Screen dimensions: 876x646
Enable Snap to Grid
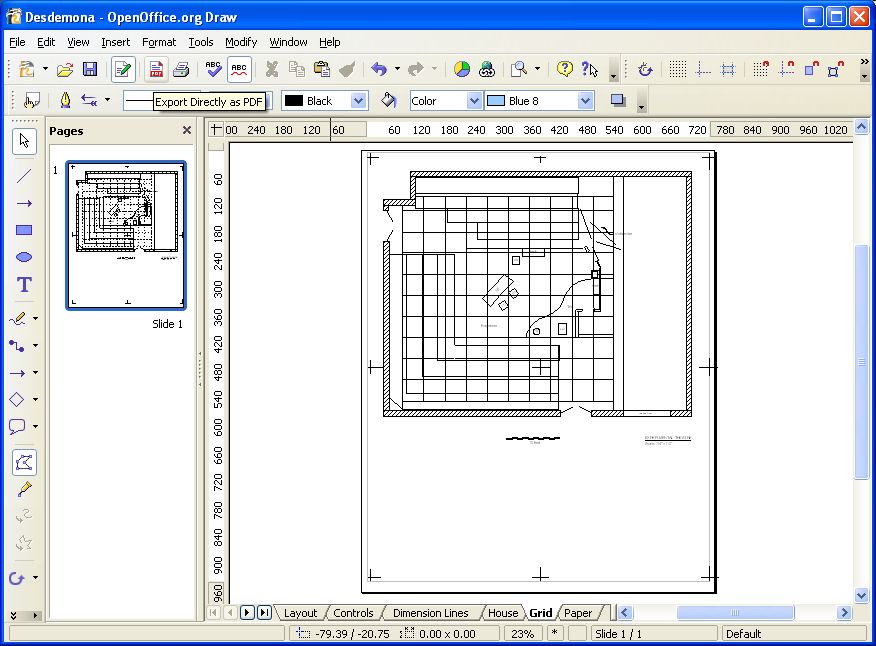[x=761, y=68]
